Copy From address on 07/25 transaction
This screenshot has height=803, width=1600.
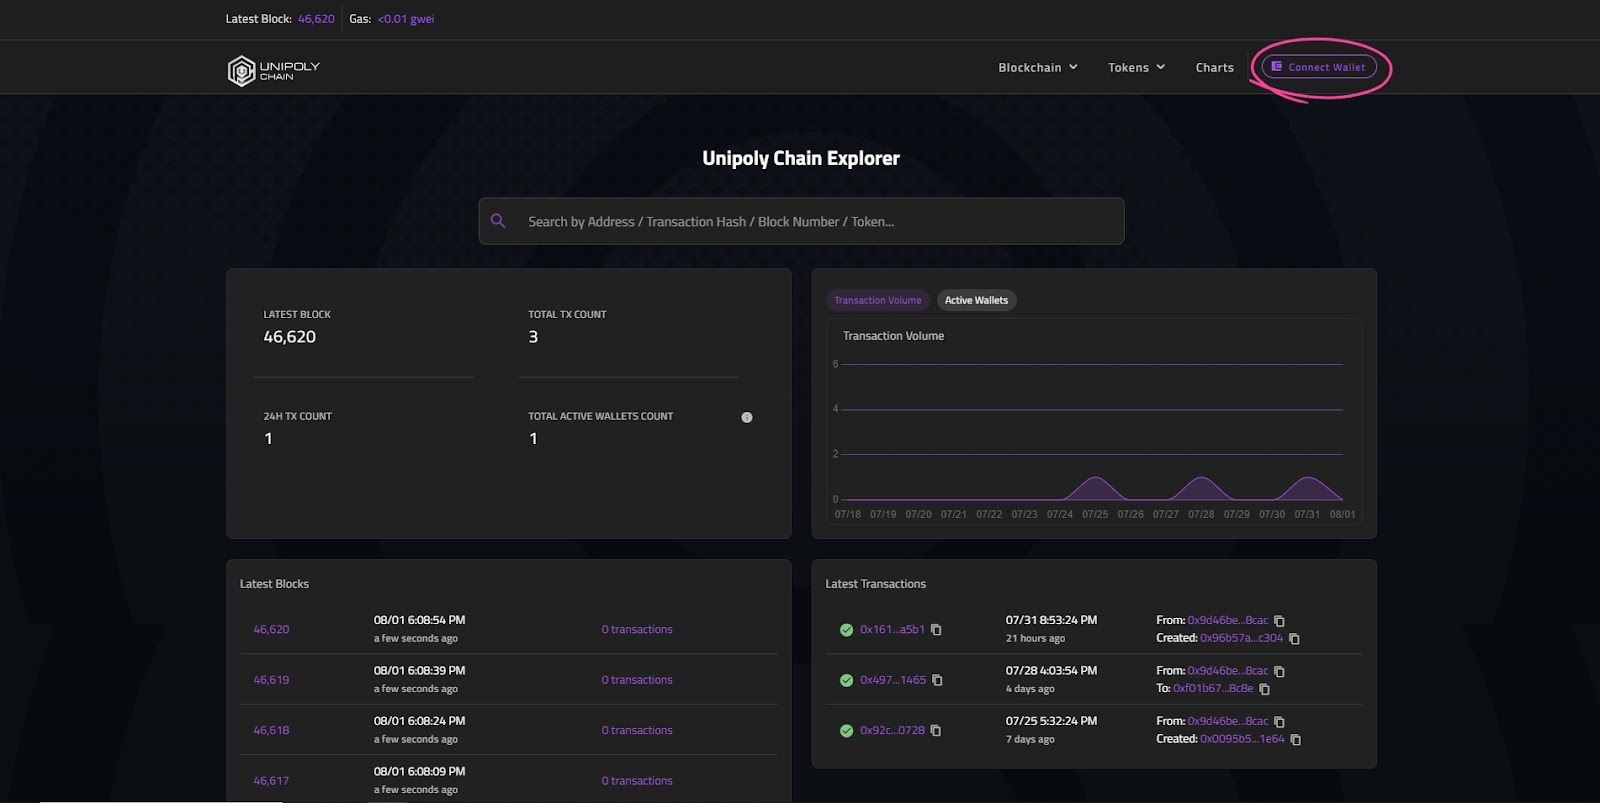pyautogui.click(x=1279, y=721)
